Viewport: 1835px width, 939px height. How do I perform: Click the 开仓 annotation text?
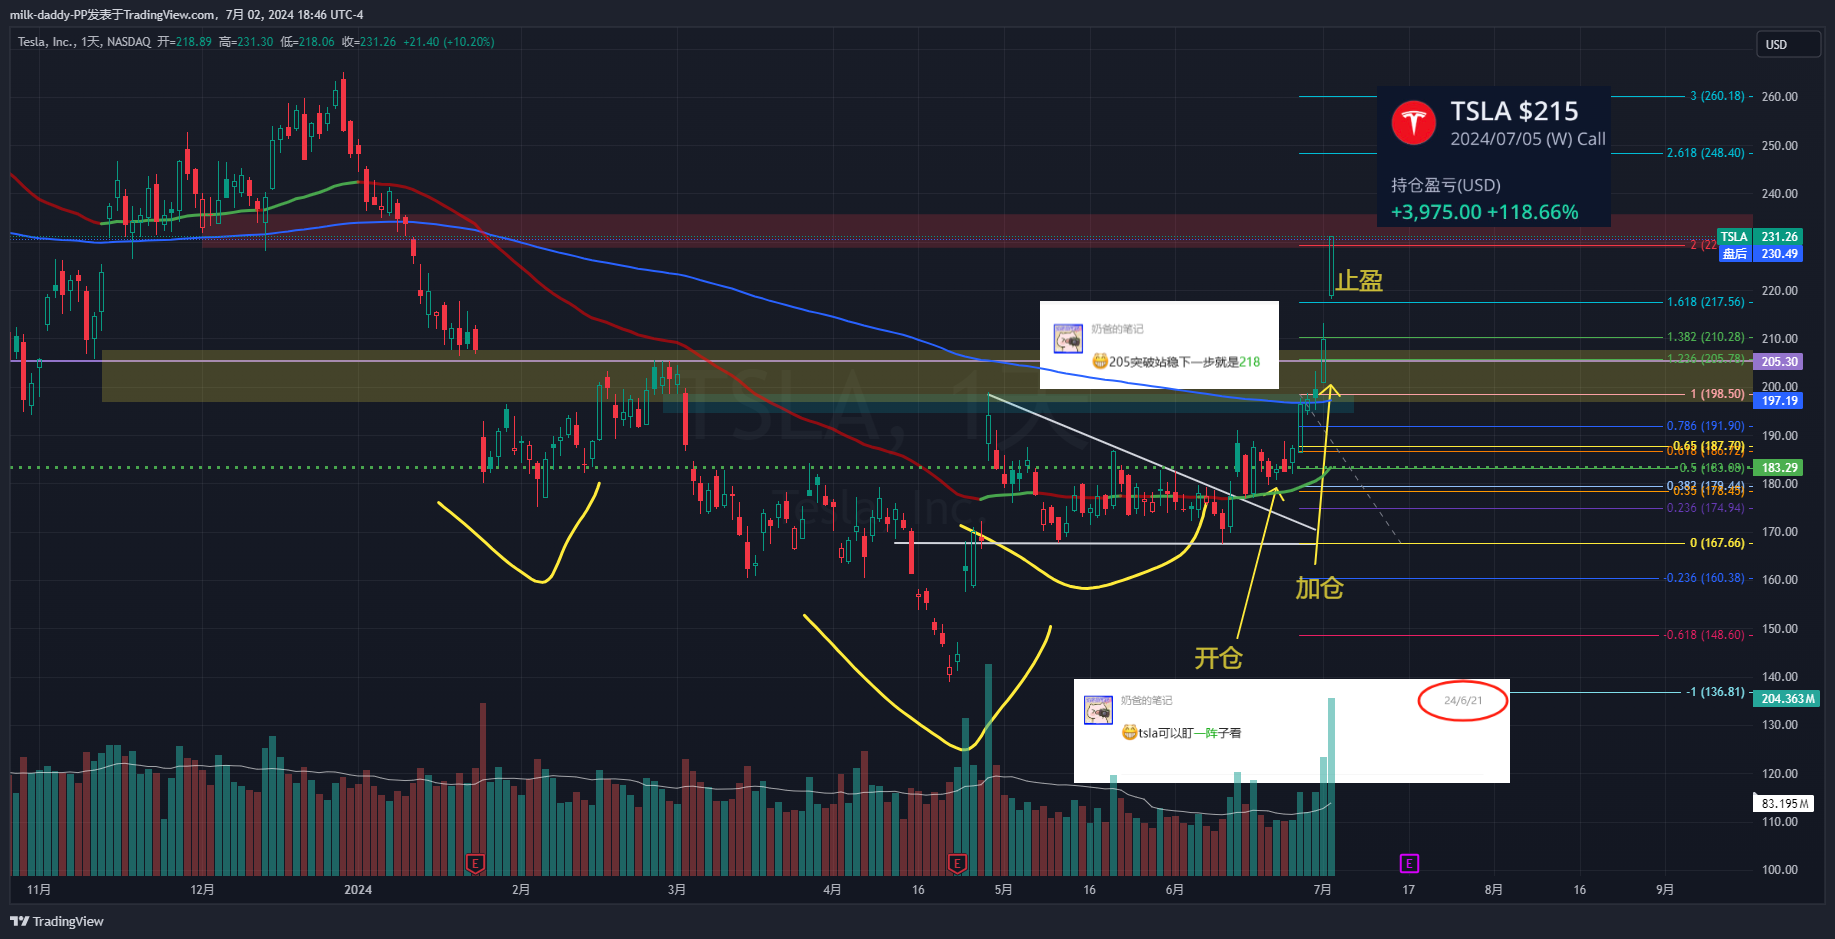click(x=1218, y=658)
